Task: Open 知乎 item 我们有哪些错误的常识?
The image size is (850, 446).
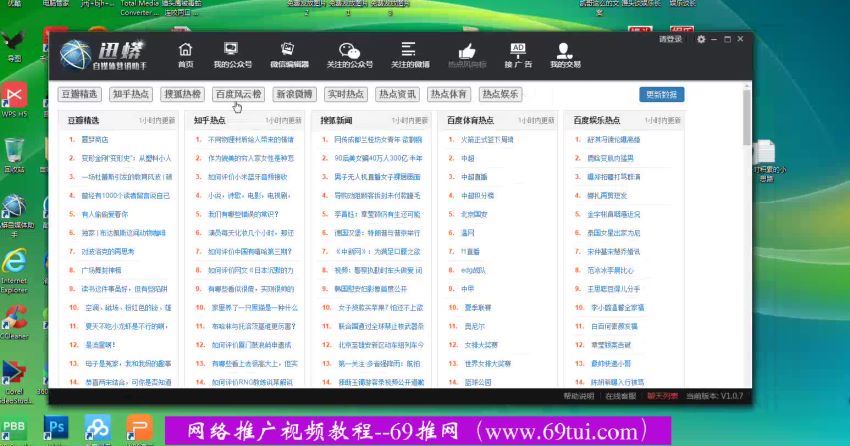Action: (x=243, y=214)
